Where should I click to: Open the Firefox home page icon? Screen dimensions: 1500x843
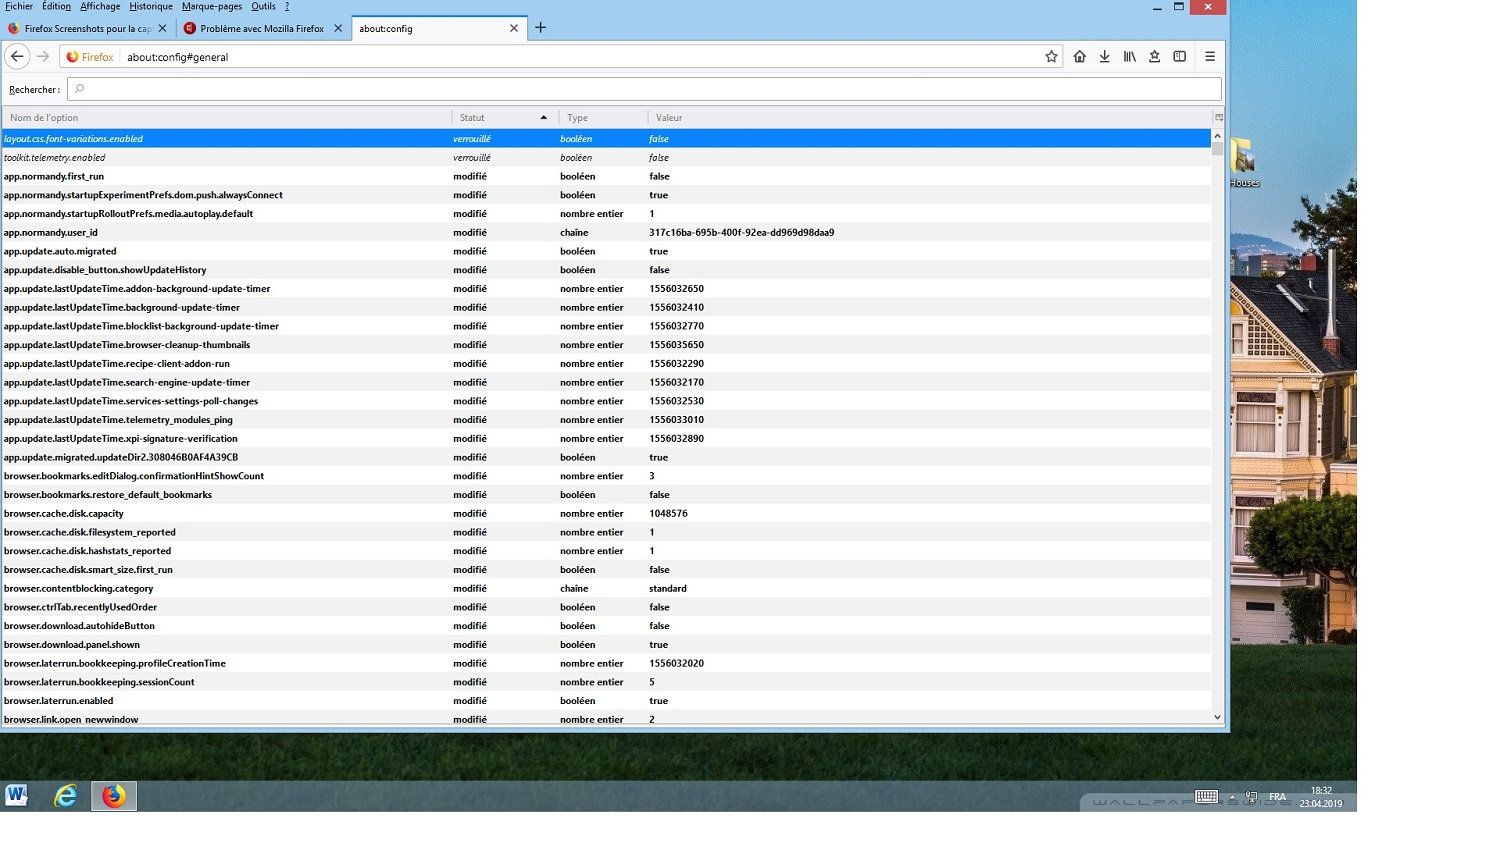(1079, 57)
